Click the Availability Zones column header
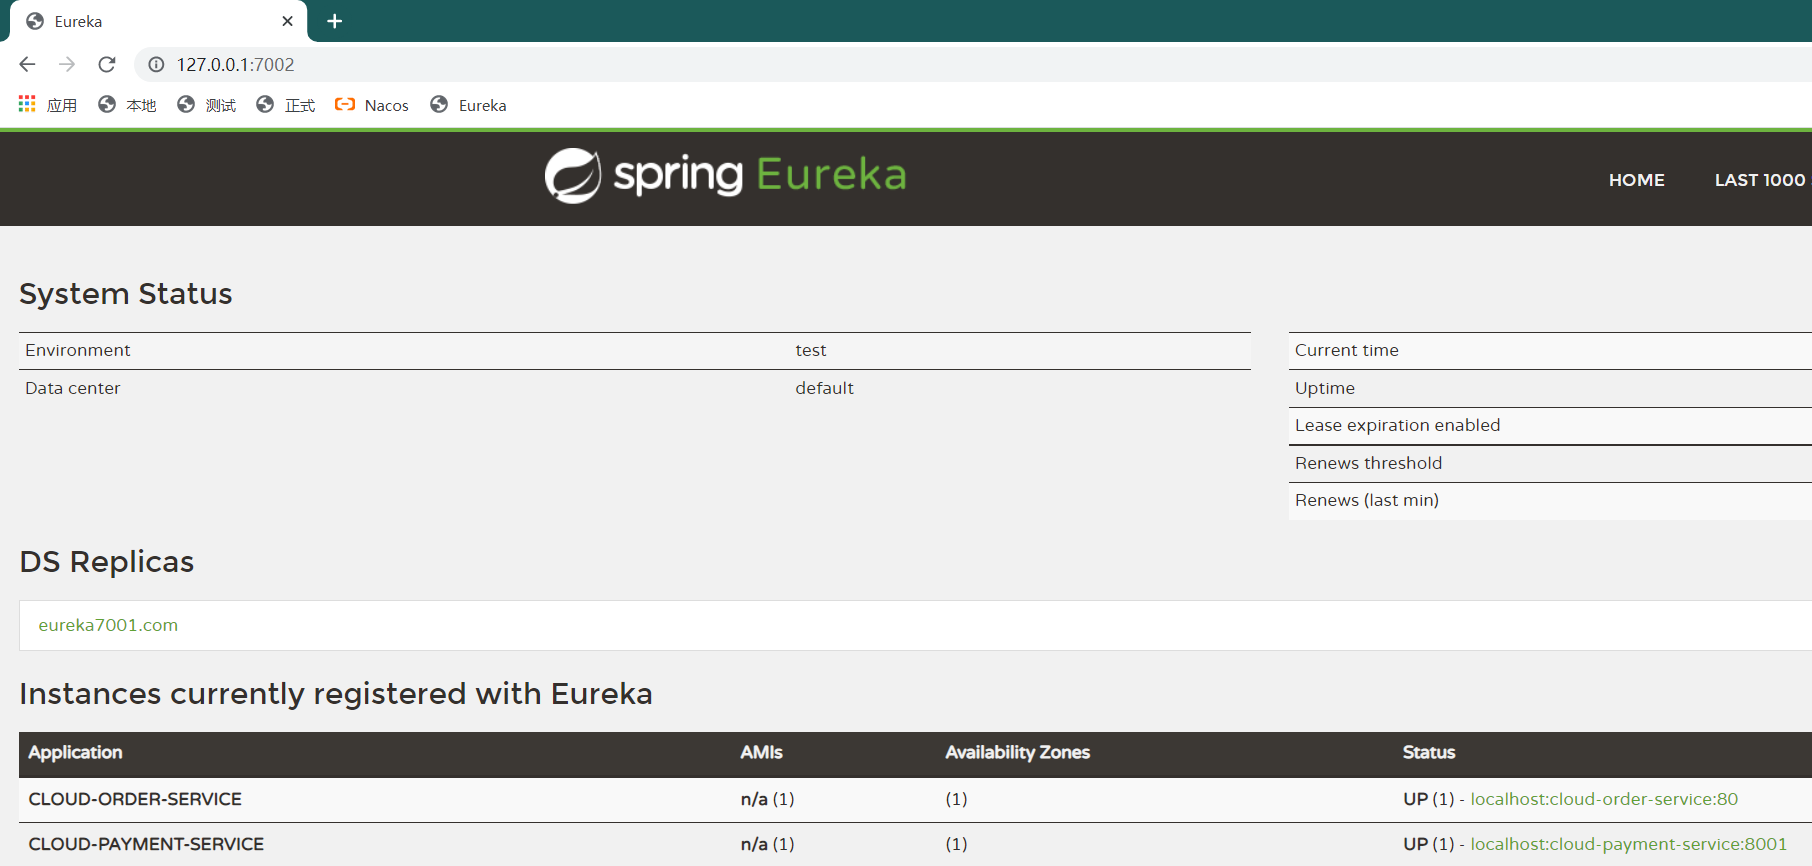 (x=1017, y=752)
